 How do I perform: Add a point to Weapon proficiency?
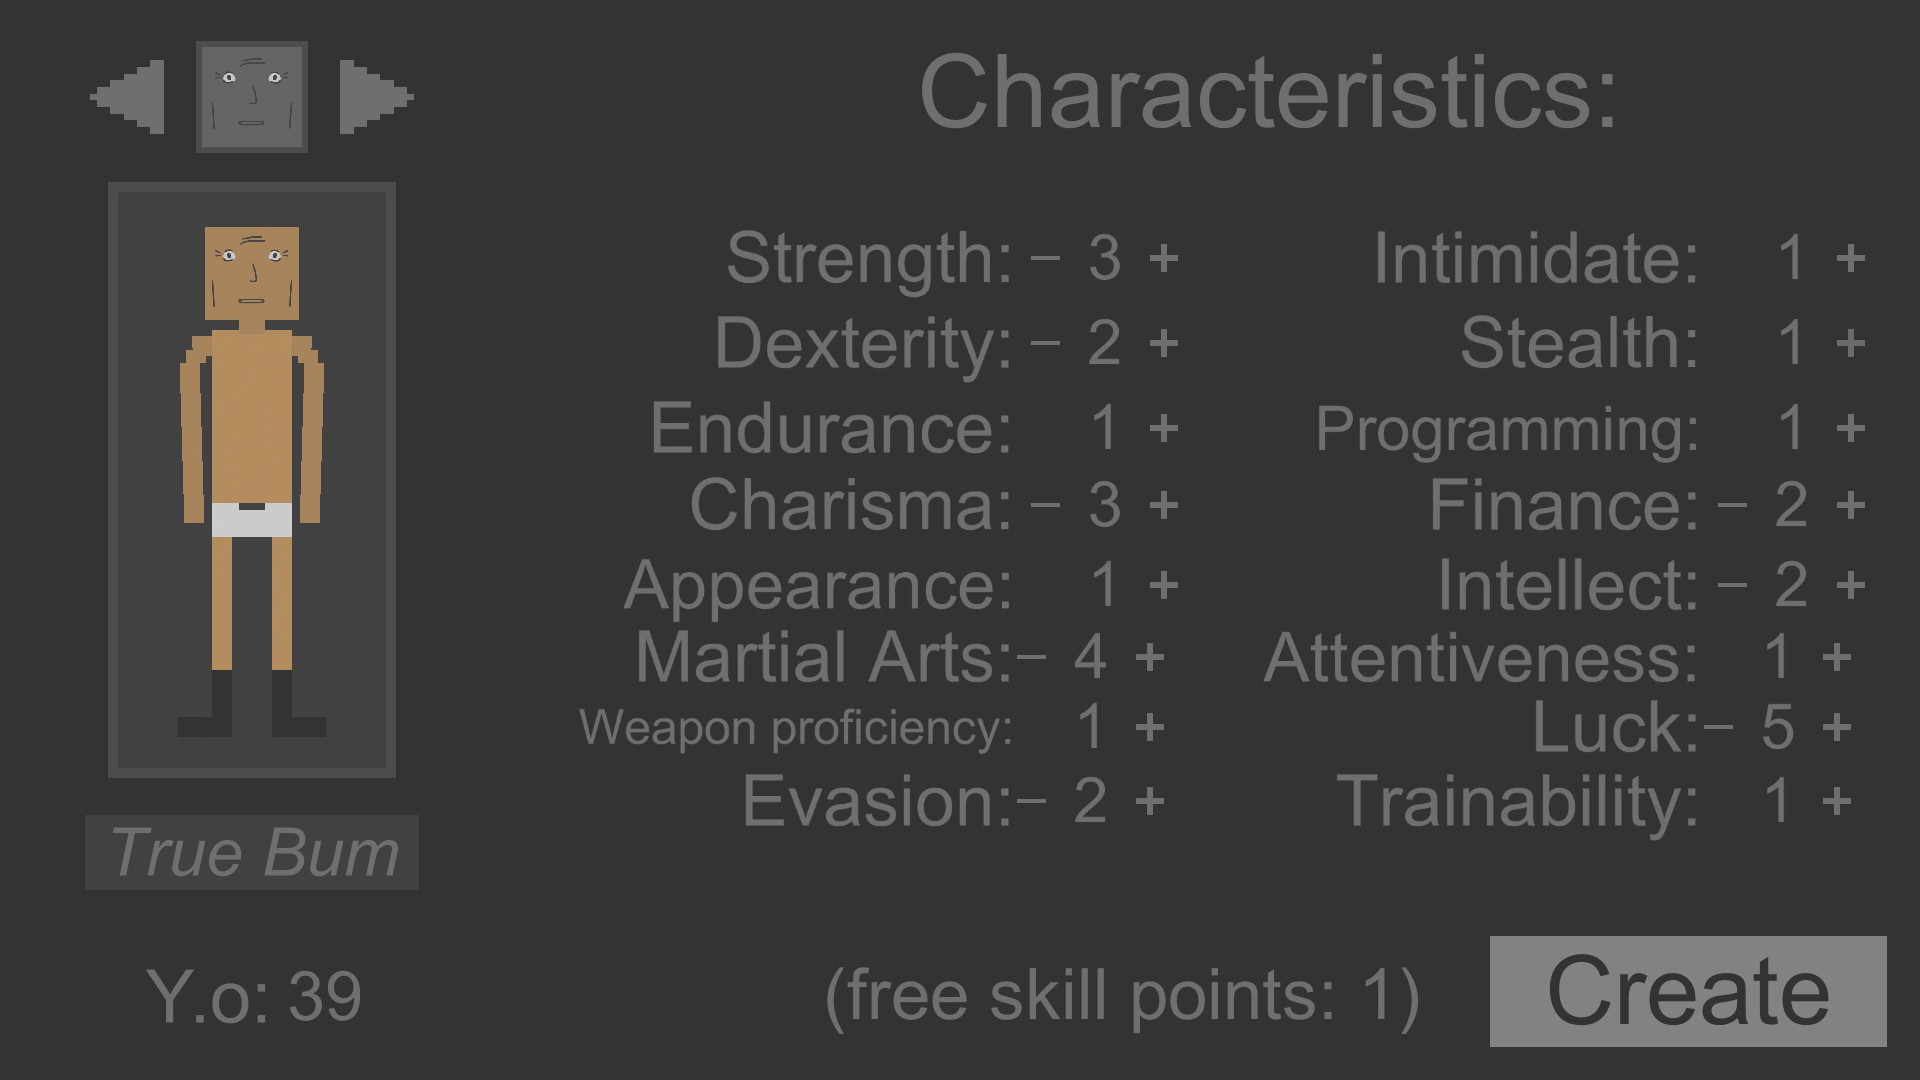[x=1150, y=727]
